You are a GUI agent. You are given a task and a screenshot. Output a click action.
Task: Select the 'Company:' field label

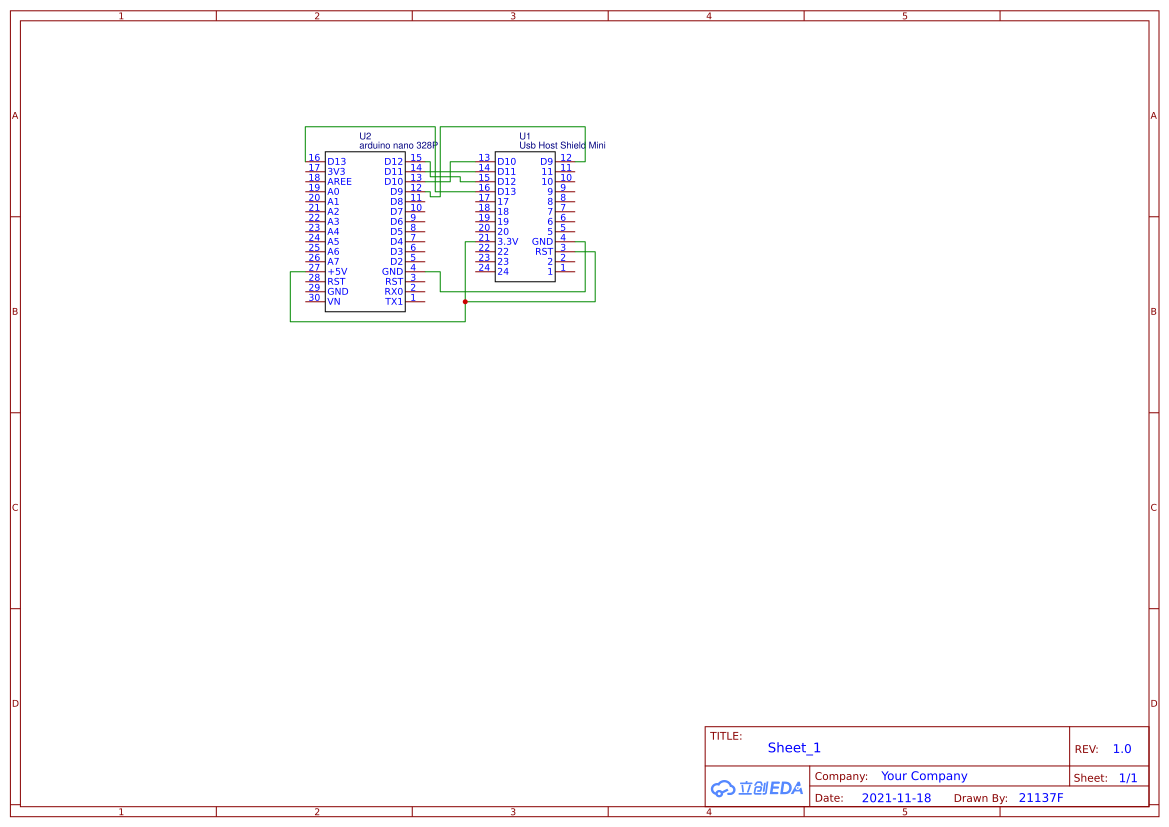pyautogui.click(x=841, y=776)
